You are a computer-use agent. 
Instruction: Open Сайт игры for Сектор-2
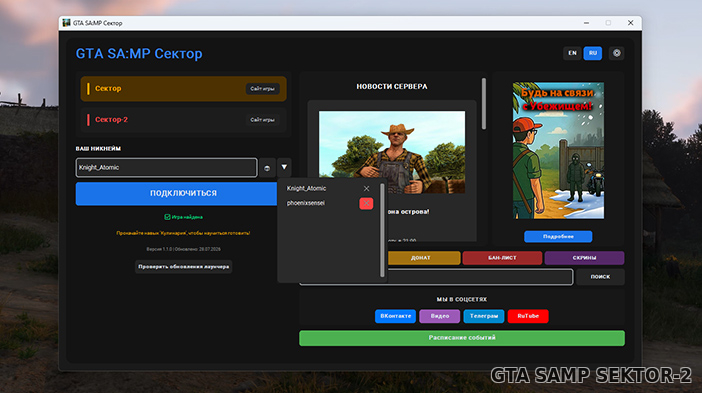coord(262,120)
